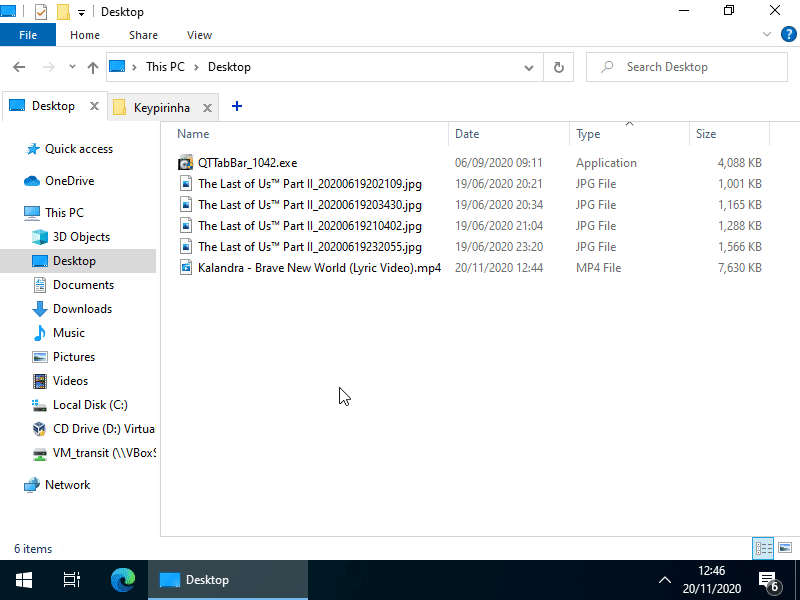Add a new tab with plus button
The image size is (800, 600).
237,106
